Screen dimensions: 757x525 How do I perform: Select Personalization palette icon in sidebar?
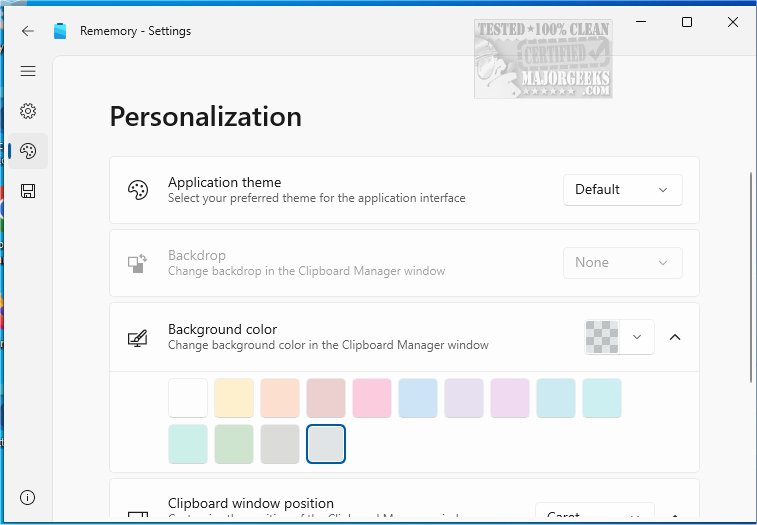[x=28, y=151]
